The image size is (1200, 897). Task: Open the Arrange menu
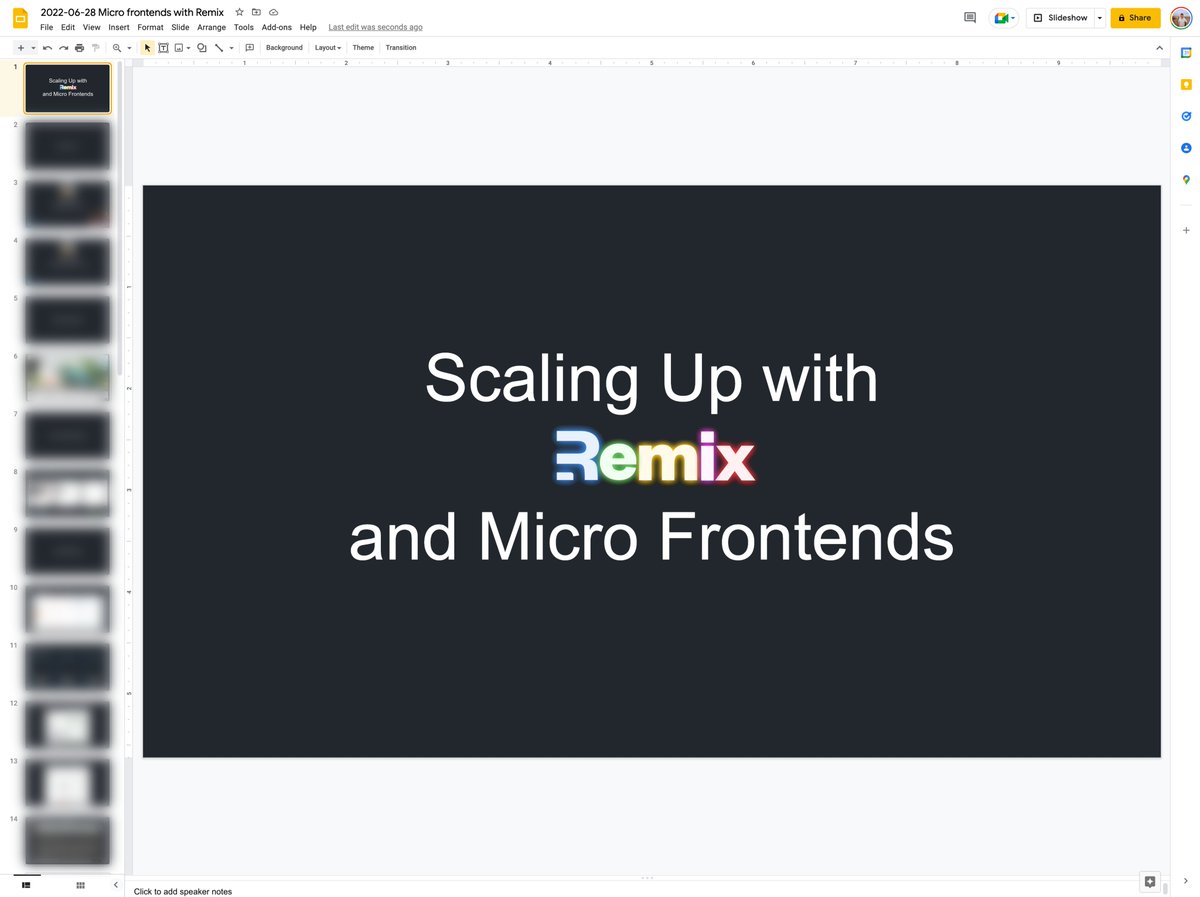click(x=211, y=27)
